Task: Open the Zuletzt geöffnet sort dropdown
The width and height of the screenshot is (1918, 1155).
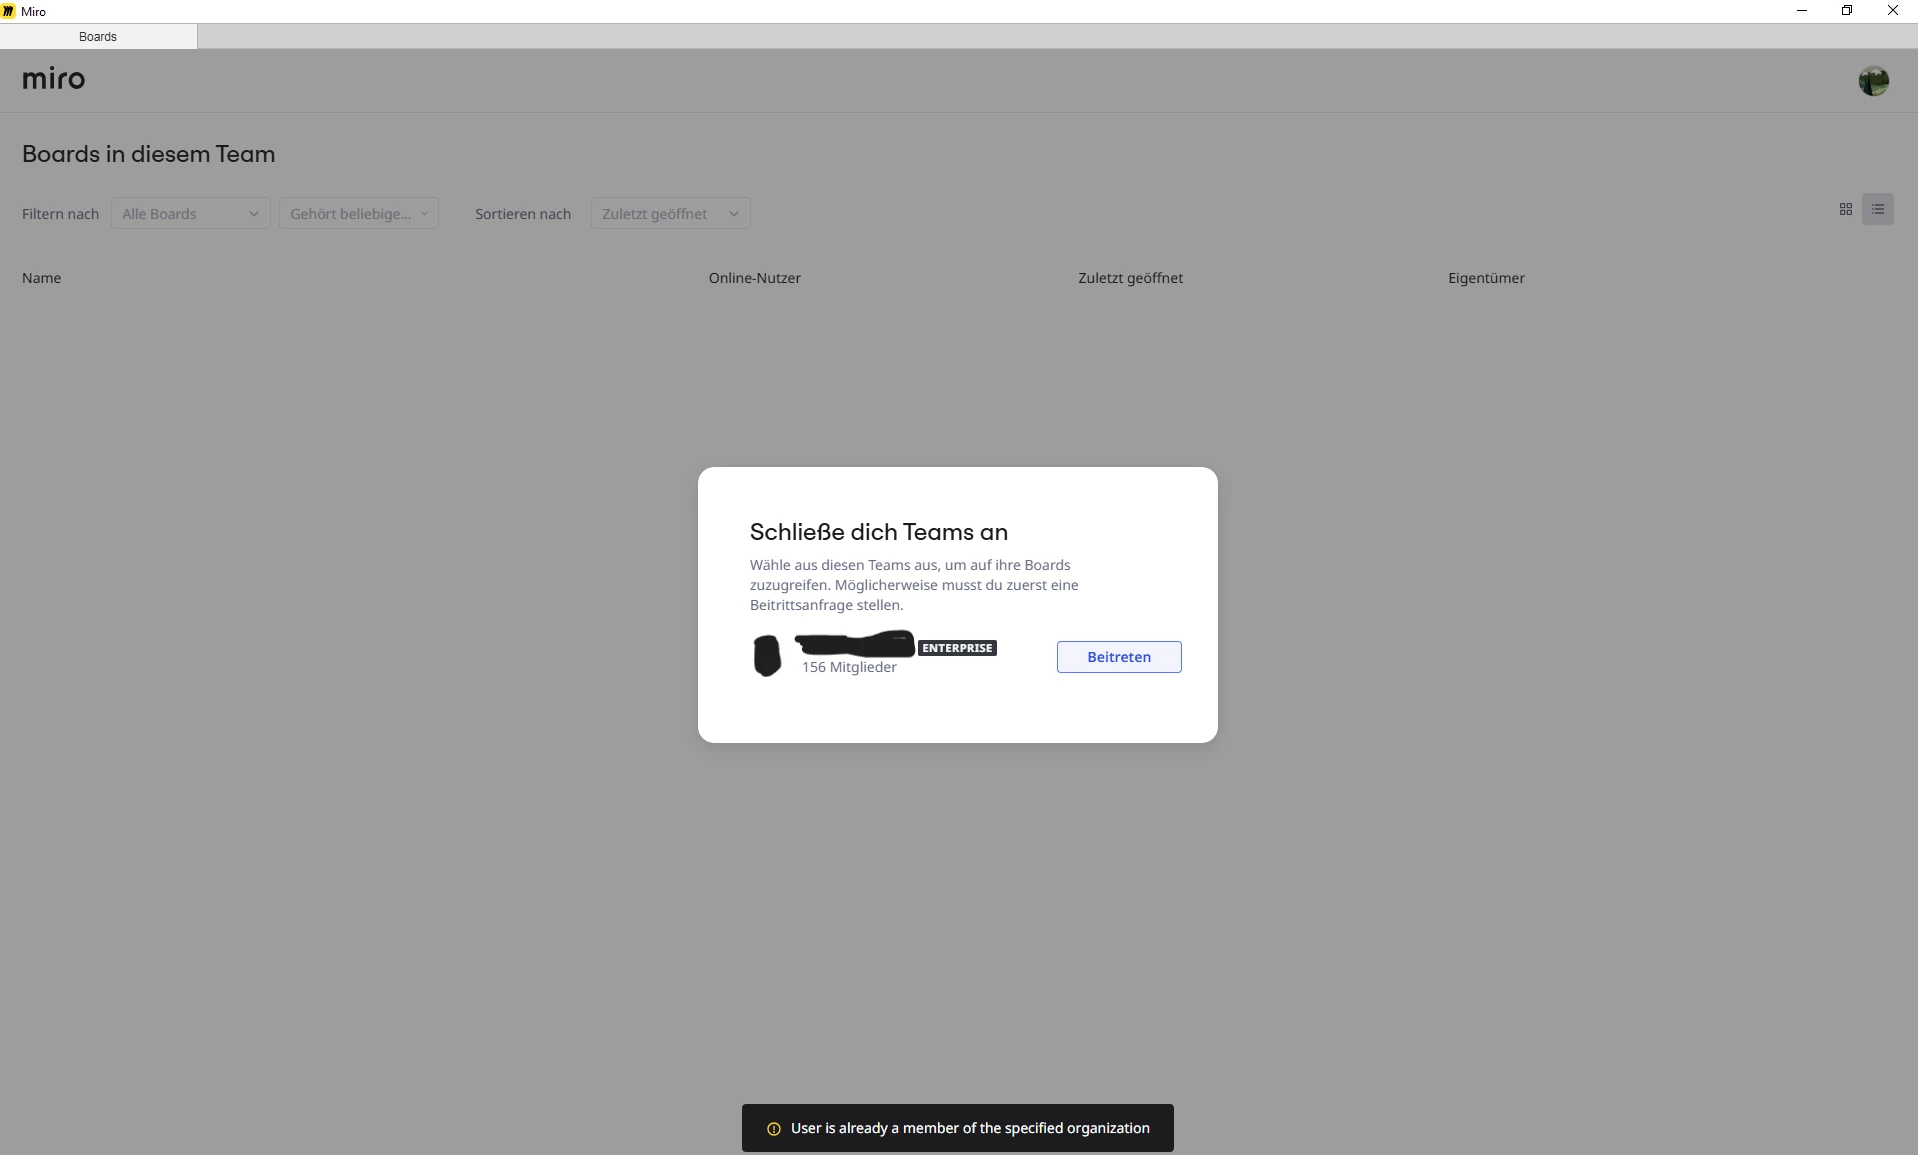Action: click(x=670, y=213)
